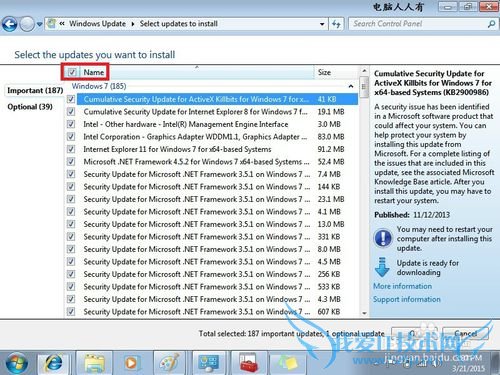Image resolution: width=500 pixels, height=375 pixels.
Task: Open the Windows Start menu orb
Action: pyautogui.click(x=17, y=364)
